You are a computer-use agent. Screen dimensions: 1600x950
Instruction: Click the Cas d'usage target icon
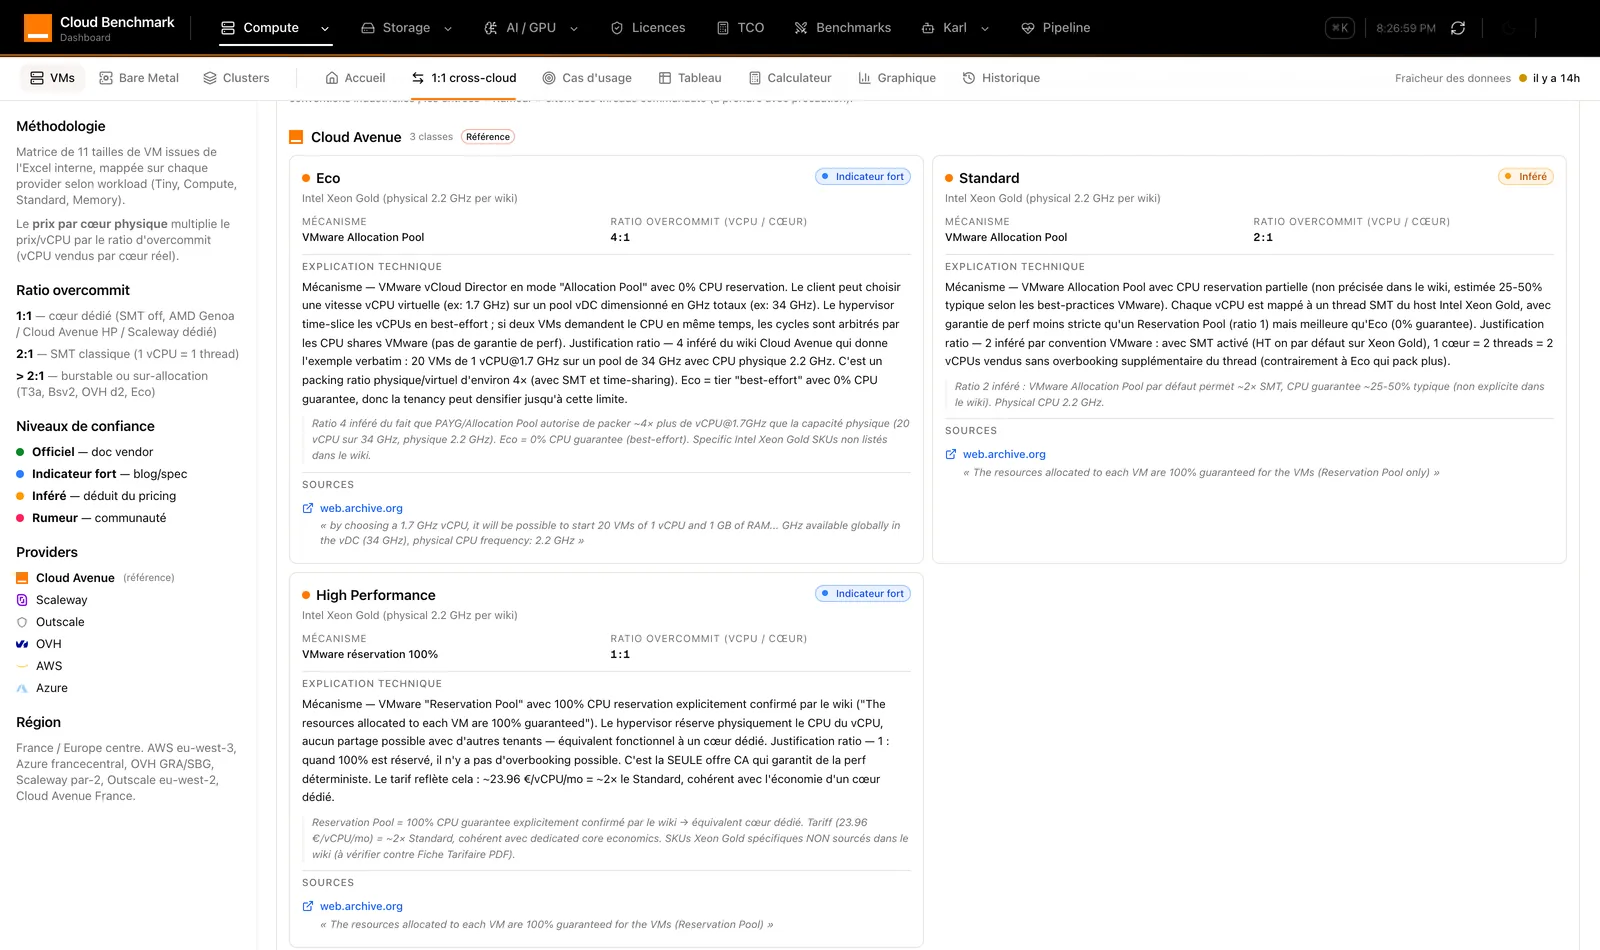(x=549, y=78)
